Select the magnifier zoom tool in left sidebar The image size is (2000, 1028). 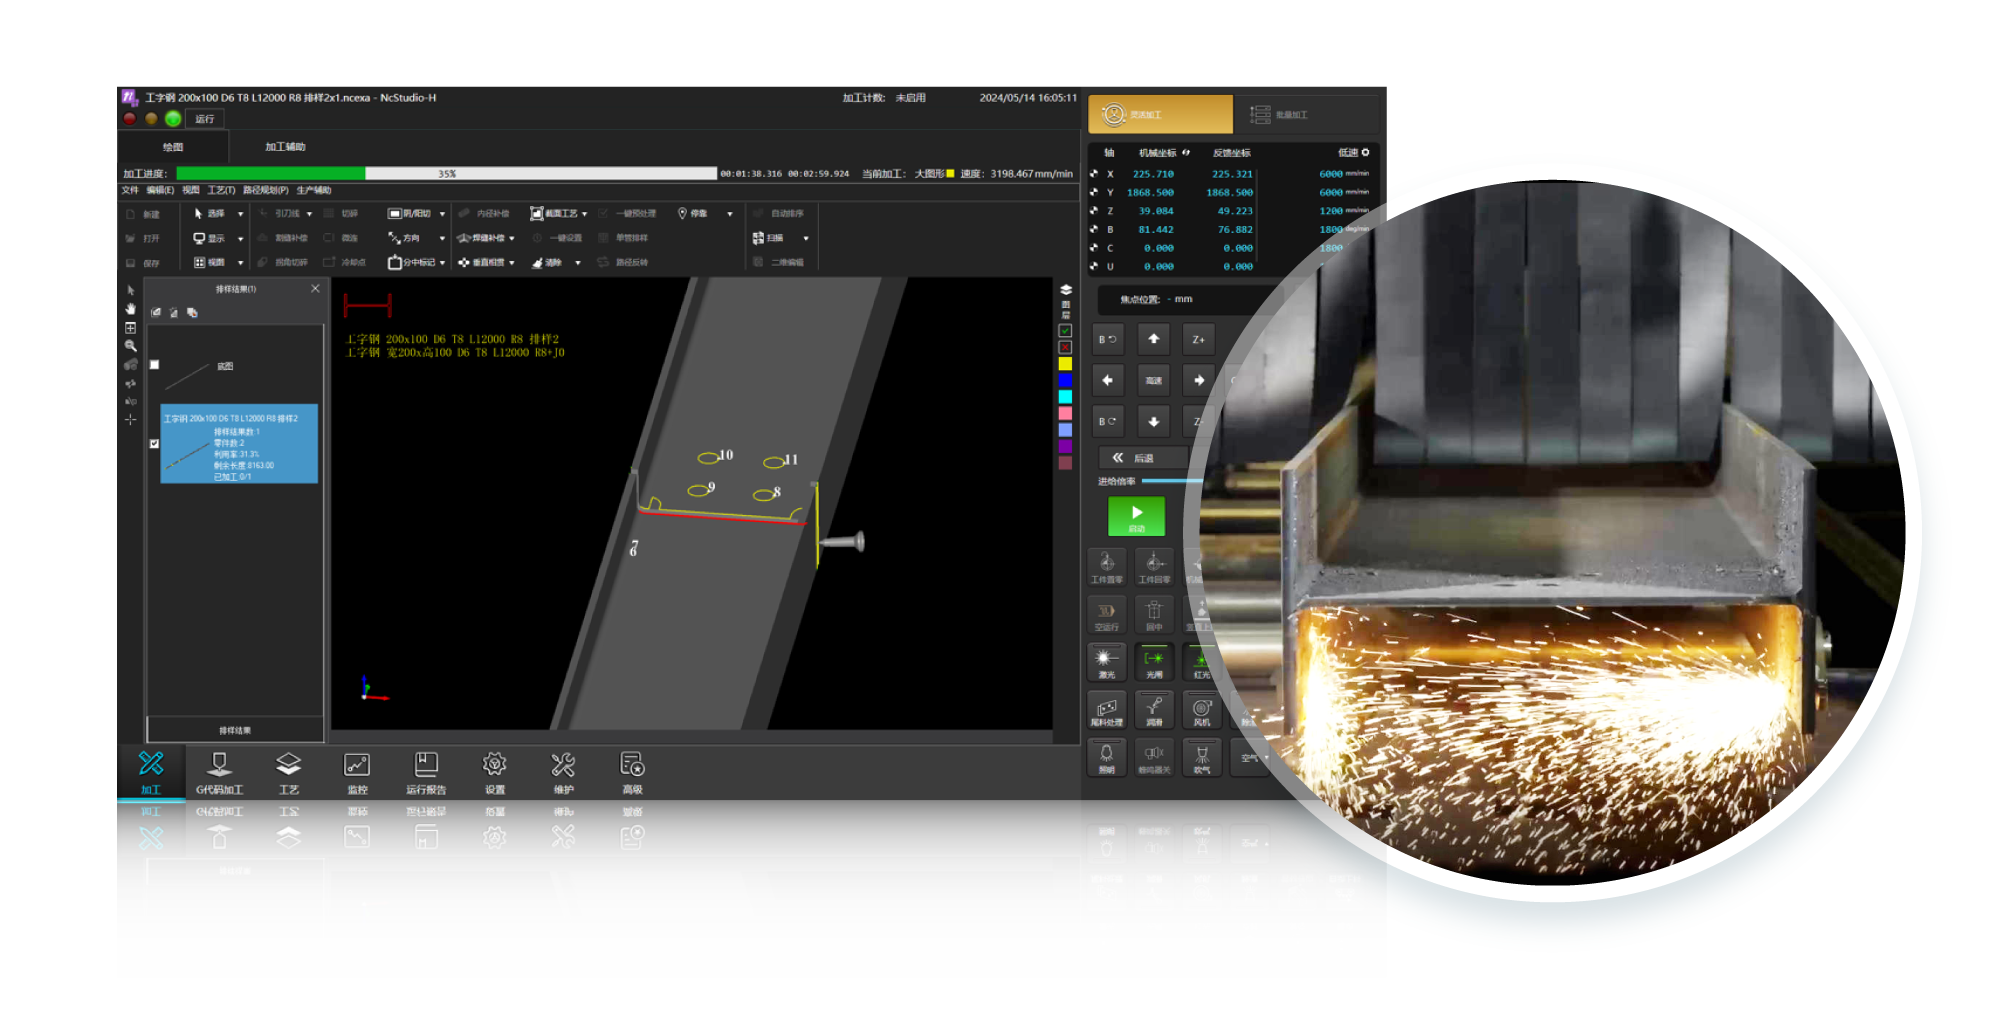point(130,346)
